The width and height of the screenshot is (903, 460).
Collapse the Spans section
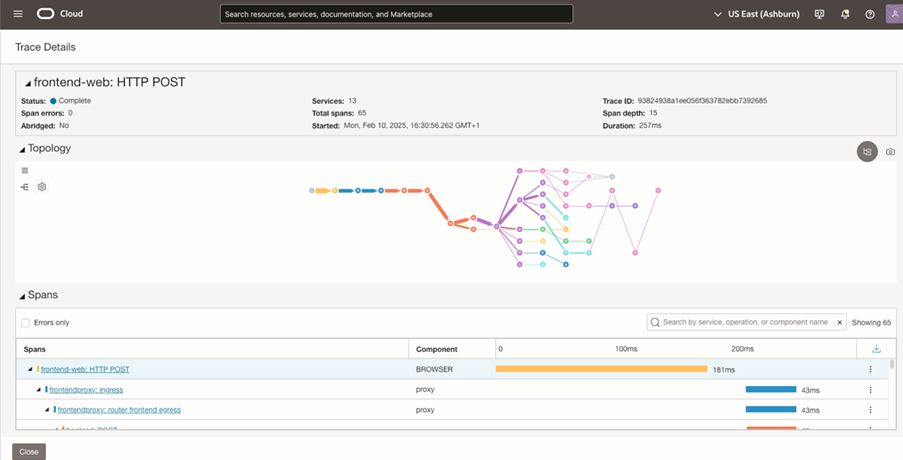pos(22,296)
